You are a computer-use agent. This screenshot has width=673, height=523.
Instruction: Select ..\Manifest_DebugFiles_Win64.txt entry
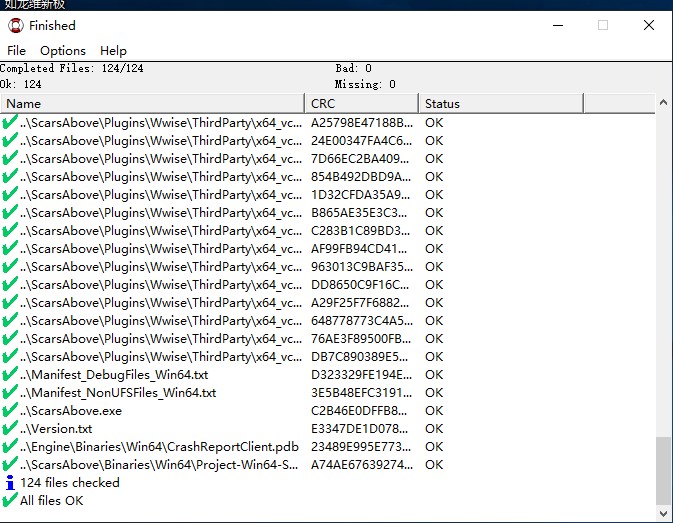pos(114,375)
